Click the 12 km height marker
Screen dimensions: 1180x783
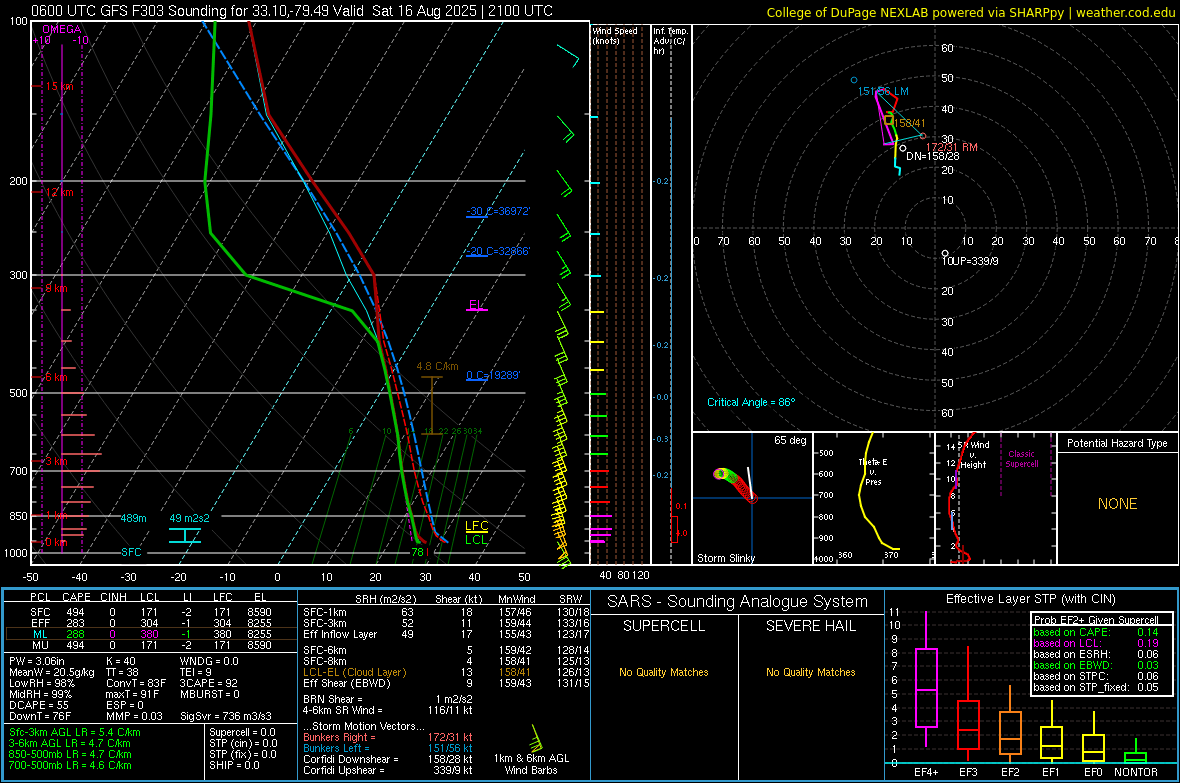click(59, 192)
